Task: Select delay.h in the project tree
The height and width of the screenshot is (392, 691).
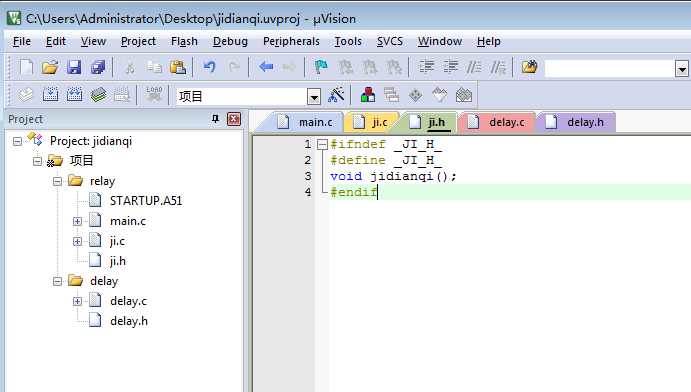Action: click(129, 321)
